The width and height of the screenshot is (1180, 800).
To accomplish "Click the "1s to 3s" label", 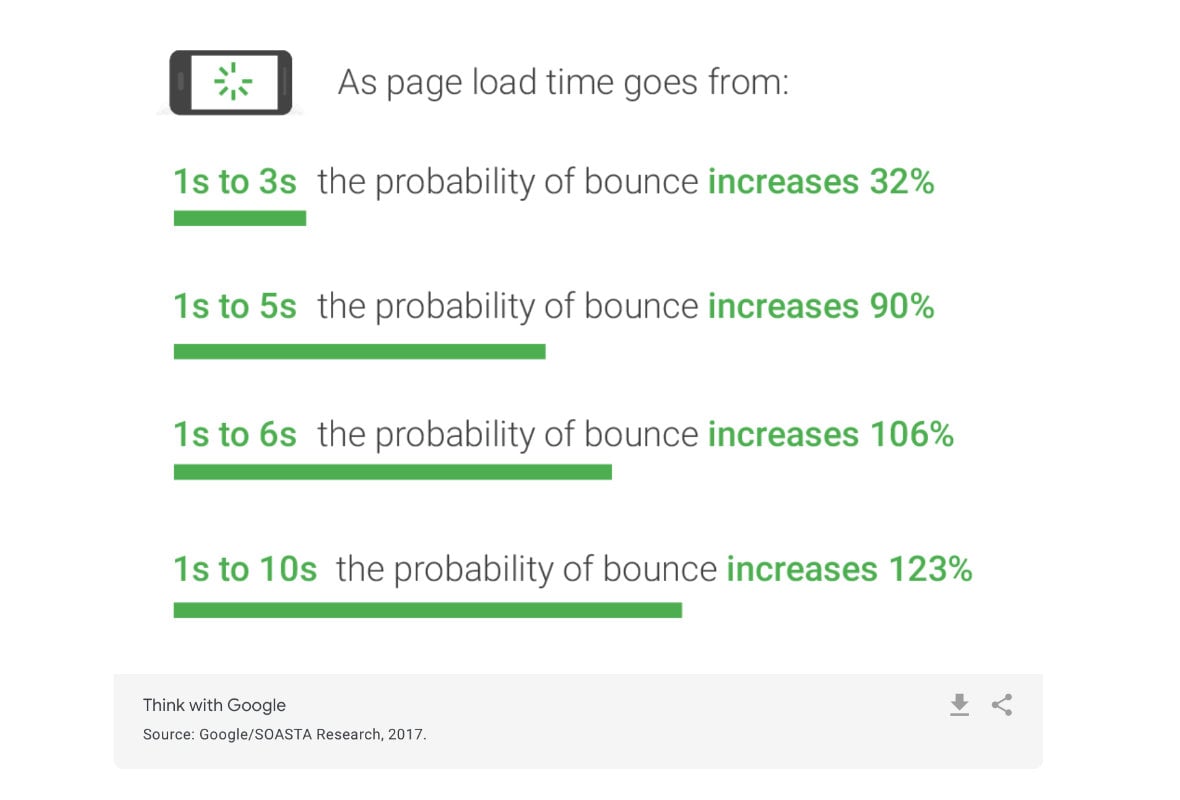I will (235, 182).
